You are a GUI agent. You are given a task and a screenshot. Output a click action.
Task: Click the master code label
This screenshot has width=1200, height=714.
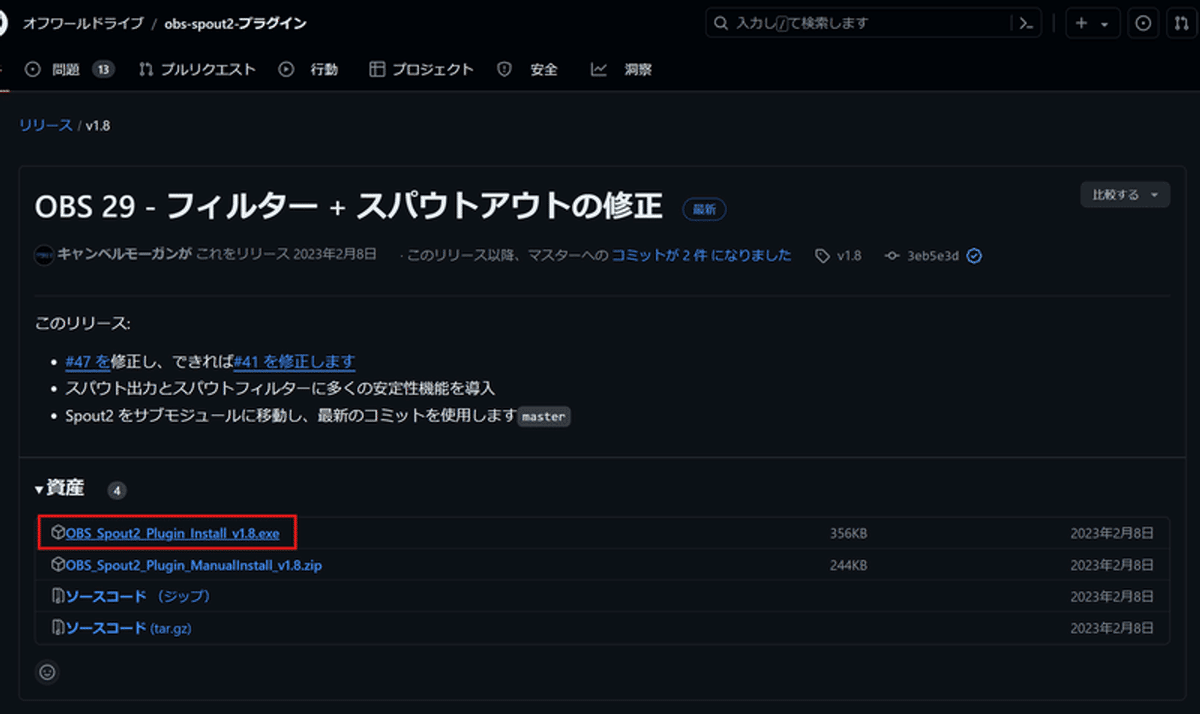coord(544,417)
